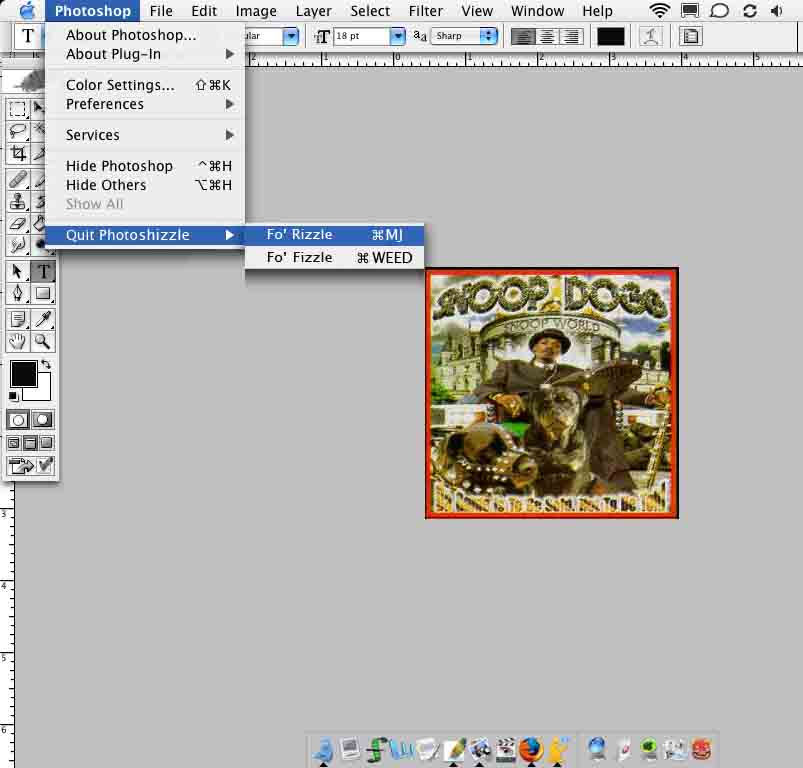803x768 pixels.
Task: Set Standard Screen Mode
Action: tap(14, 443)
